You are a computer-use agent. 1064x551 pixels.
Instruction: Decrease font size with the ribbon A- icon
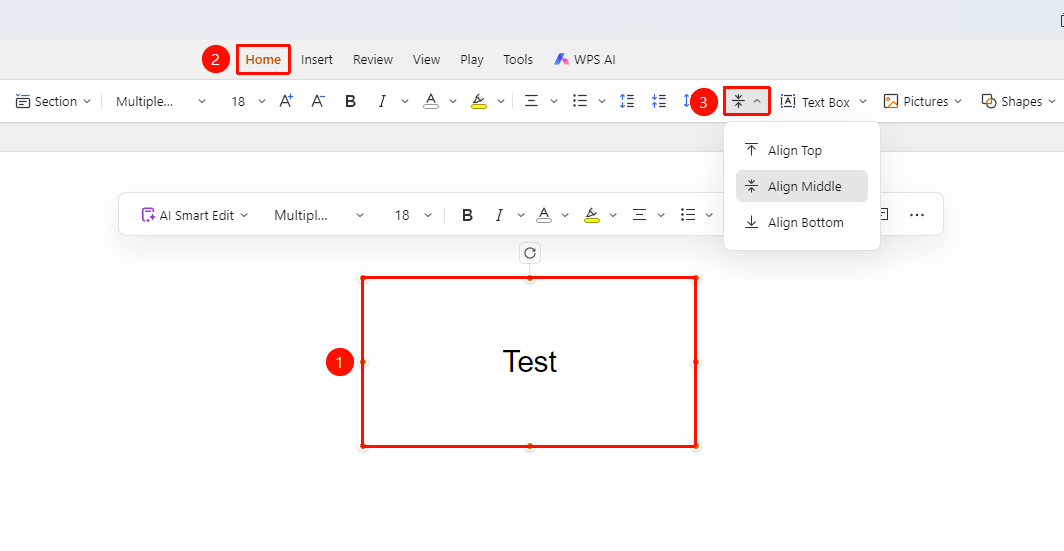point(318,101)
